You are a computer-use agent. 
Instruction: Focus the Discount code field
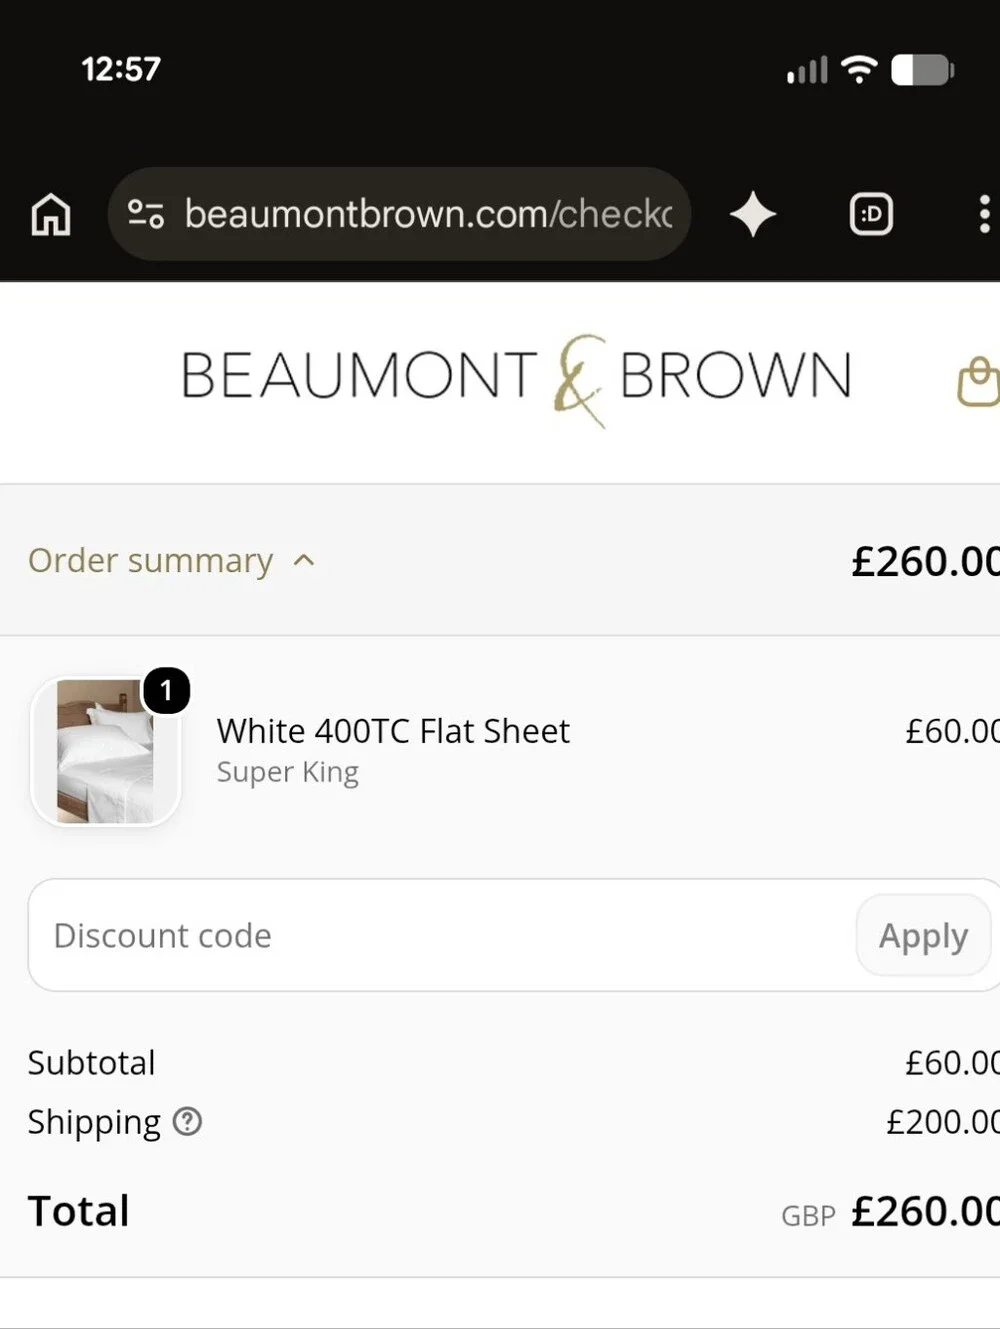click(x=440, y=936)
